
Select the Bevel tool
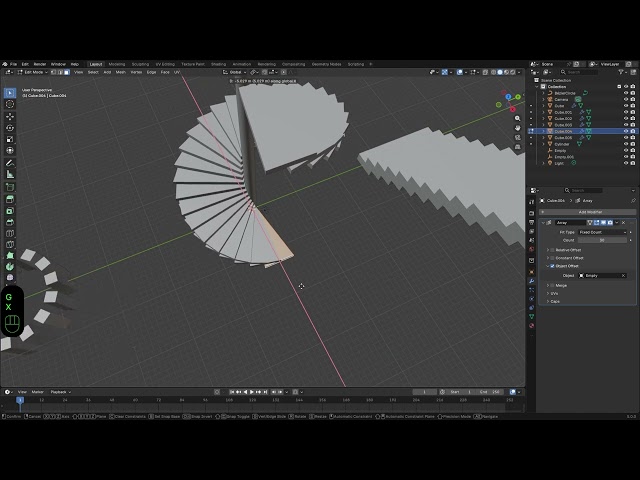click(10, 222)
